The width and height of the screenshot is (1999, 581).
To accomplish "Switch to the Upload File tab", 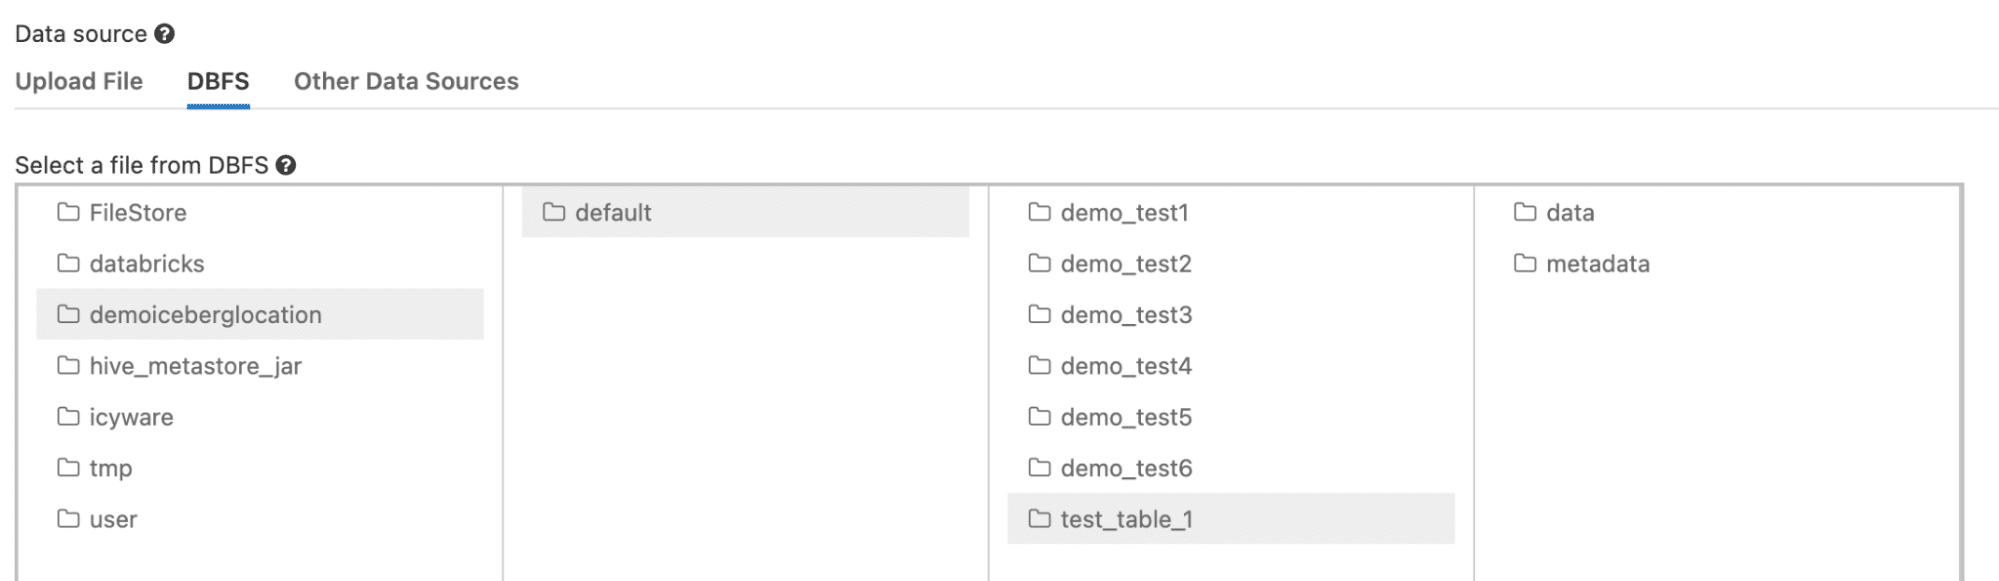I will point(80,81).
